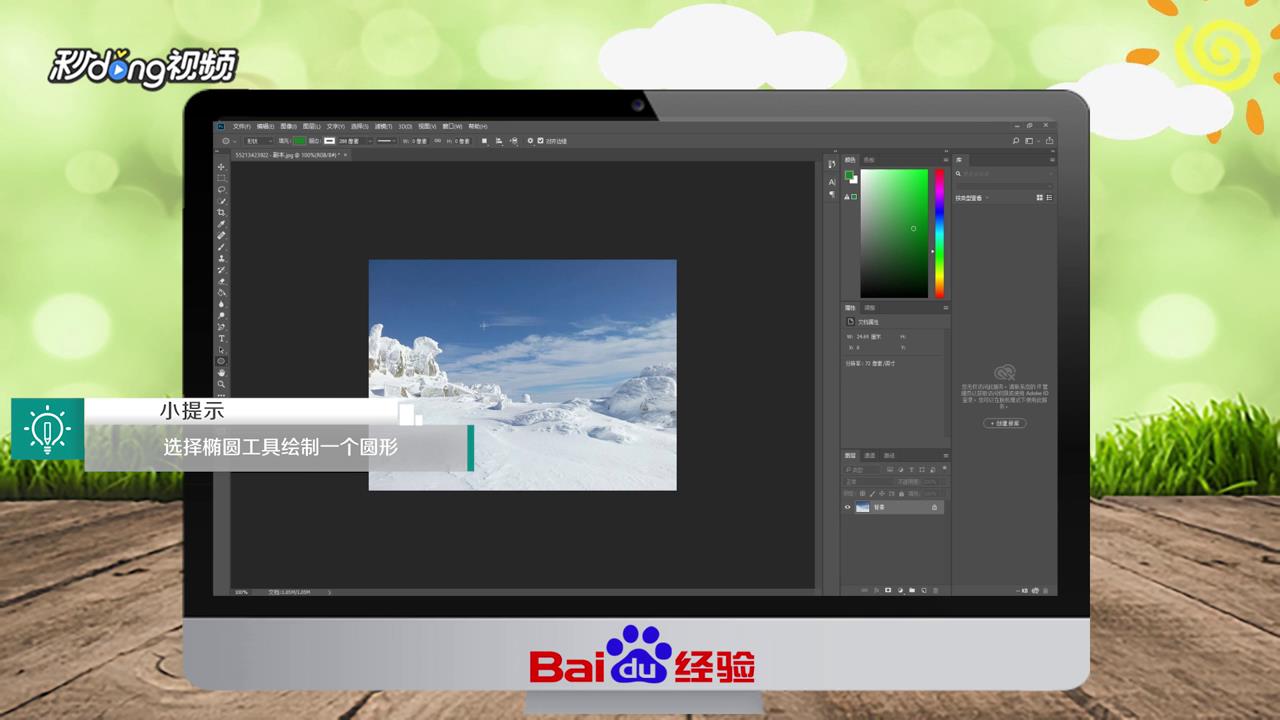Open the Properties panel flyout menu
This screenshot has height=720, width=1280.
tap(945, 308)
